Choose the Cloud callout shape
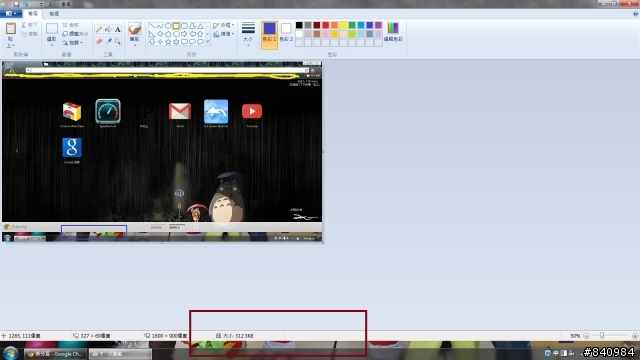This screenshot has height=360, width=640. coord(200,42)
